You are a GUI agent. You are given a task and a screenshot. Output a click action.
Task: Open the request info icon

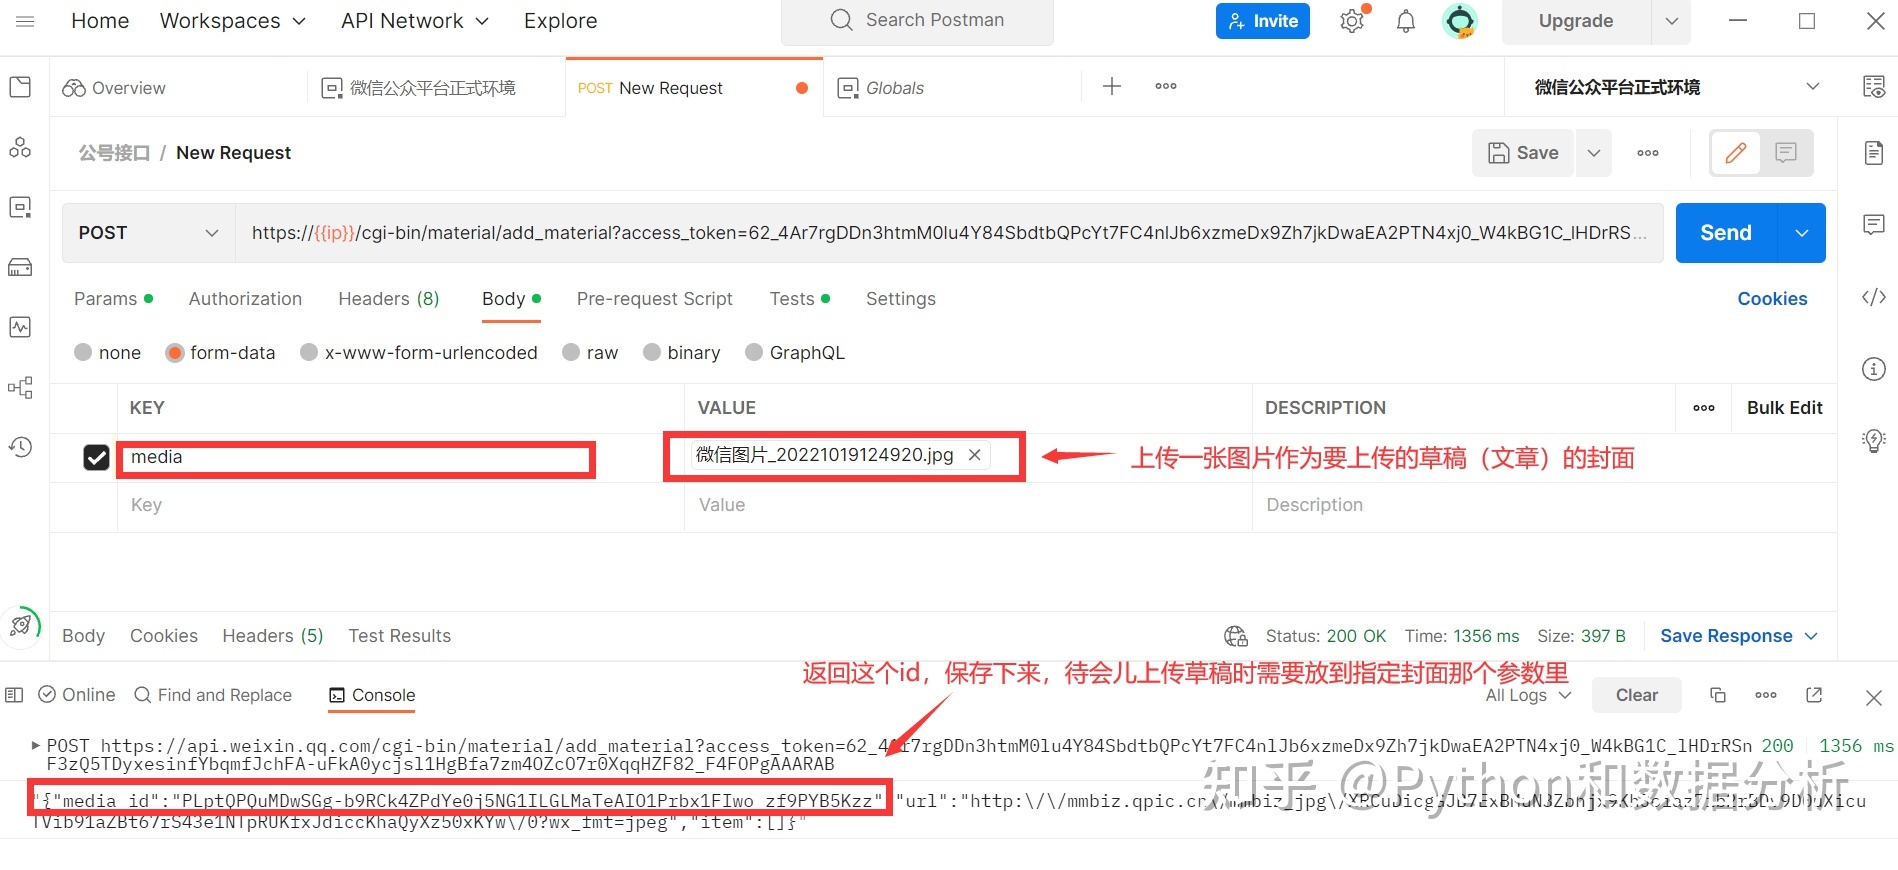point(1874,369)
